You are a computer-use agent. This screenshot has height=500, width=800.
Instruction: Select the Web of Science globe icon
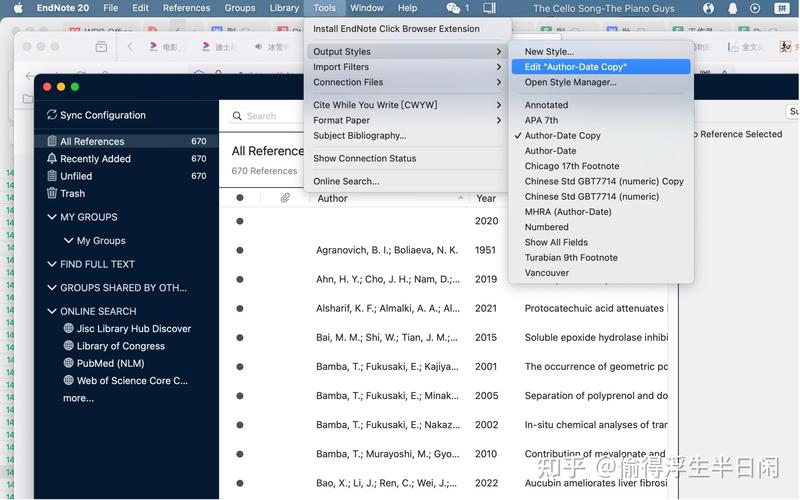pyautogui.click(x=68, y=381)
